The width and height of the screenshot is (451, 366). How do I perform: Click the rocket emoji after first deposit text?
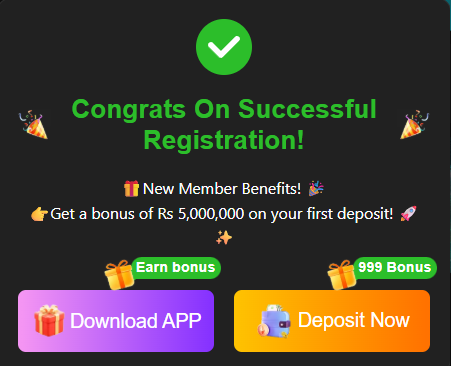(x=408, y=213)
